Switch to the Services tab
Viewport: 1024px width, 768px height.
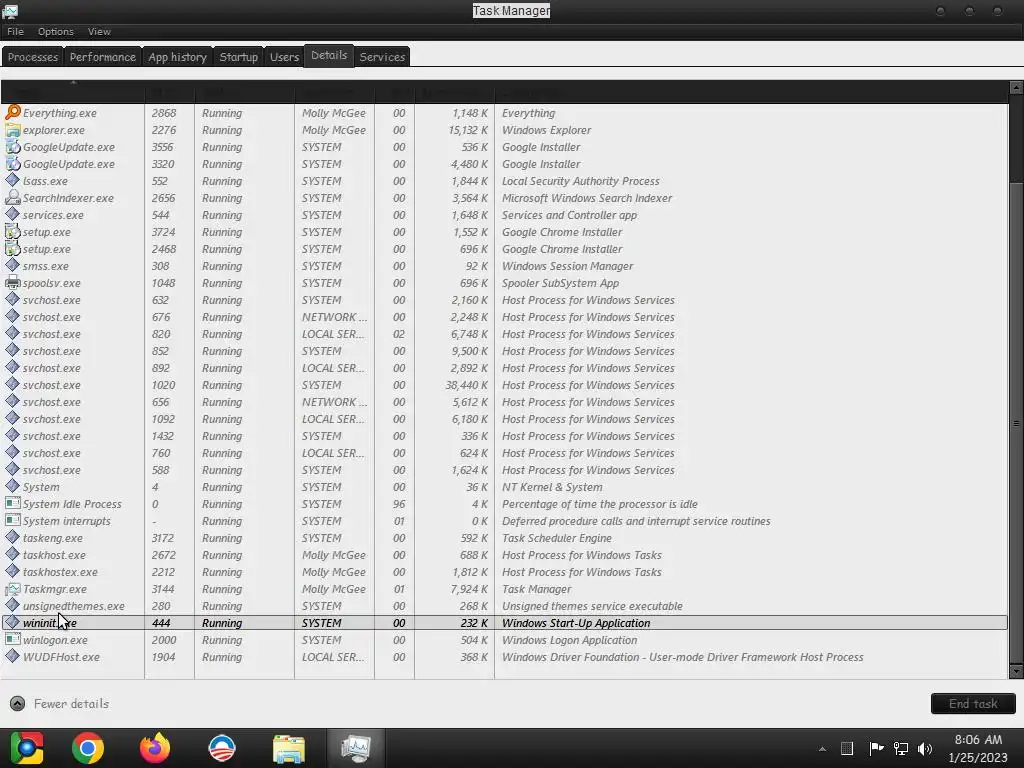[382, 57]
